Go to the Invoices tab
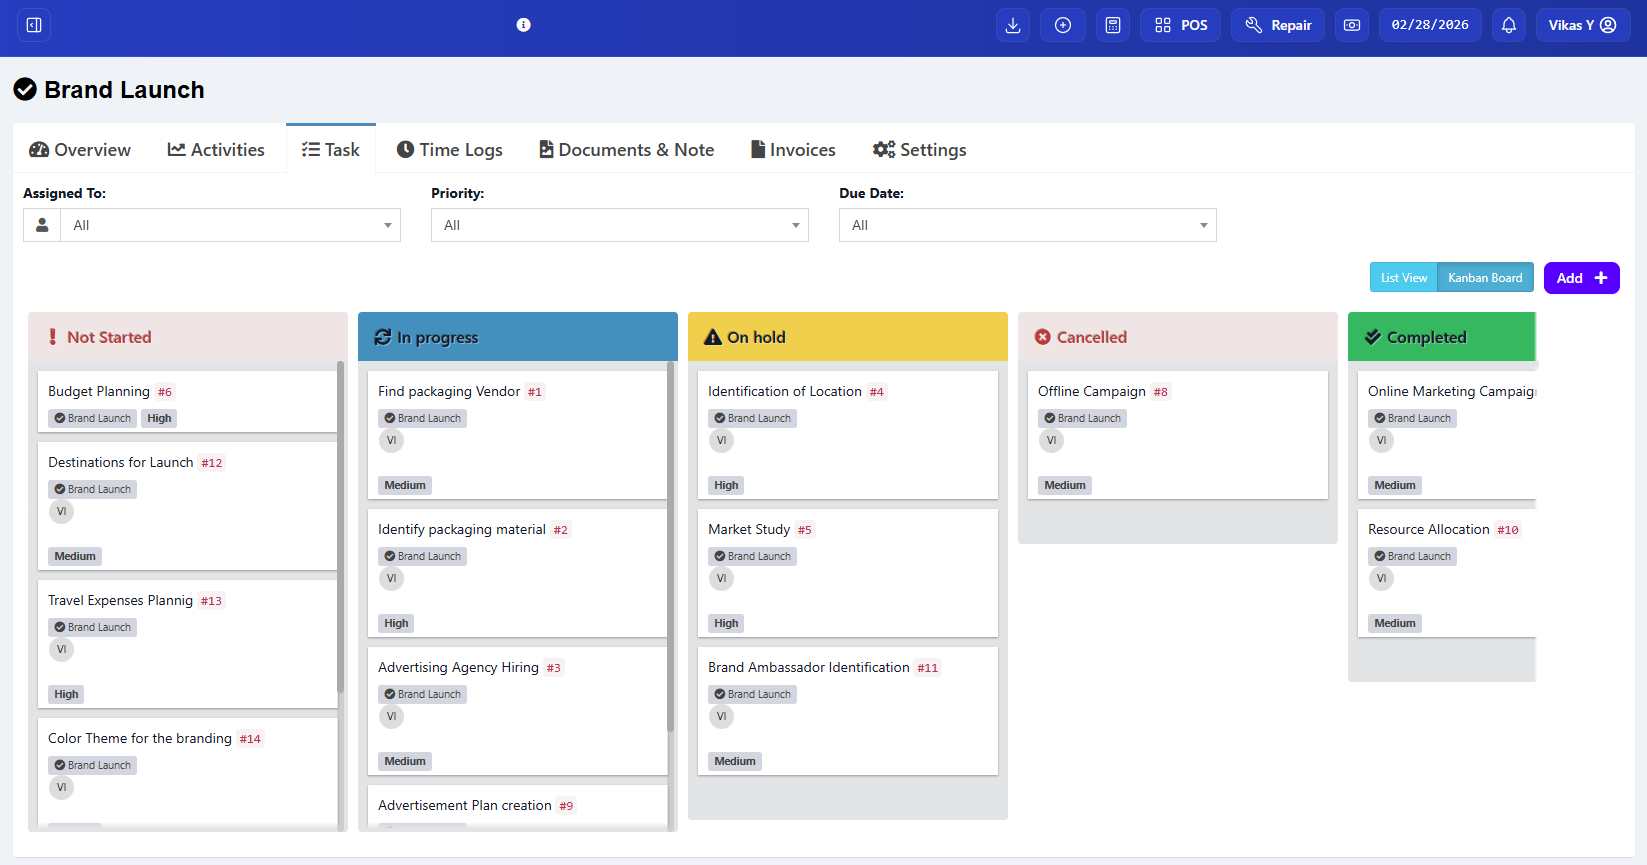This screenshot has height=865, width=1647. [793, 149]
